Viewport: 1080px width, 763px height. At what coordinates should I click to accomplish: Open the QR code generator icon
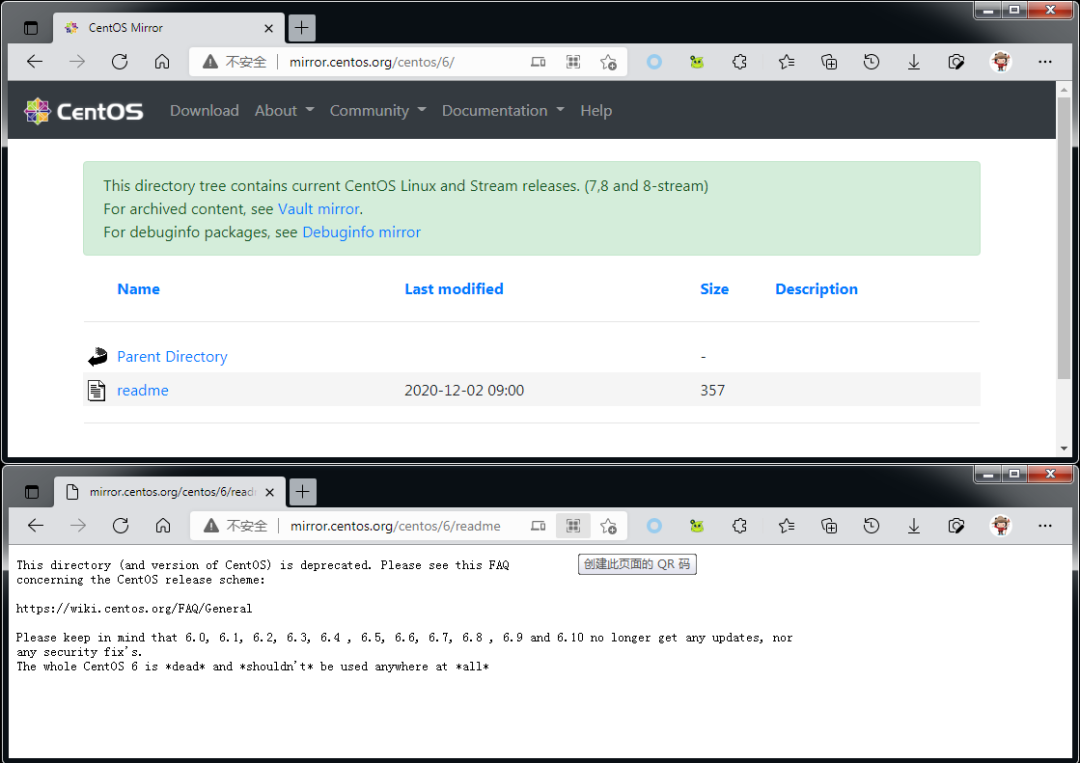573,62
